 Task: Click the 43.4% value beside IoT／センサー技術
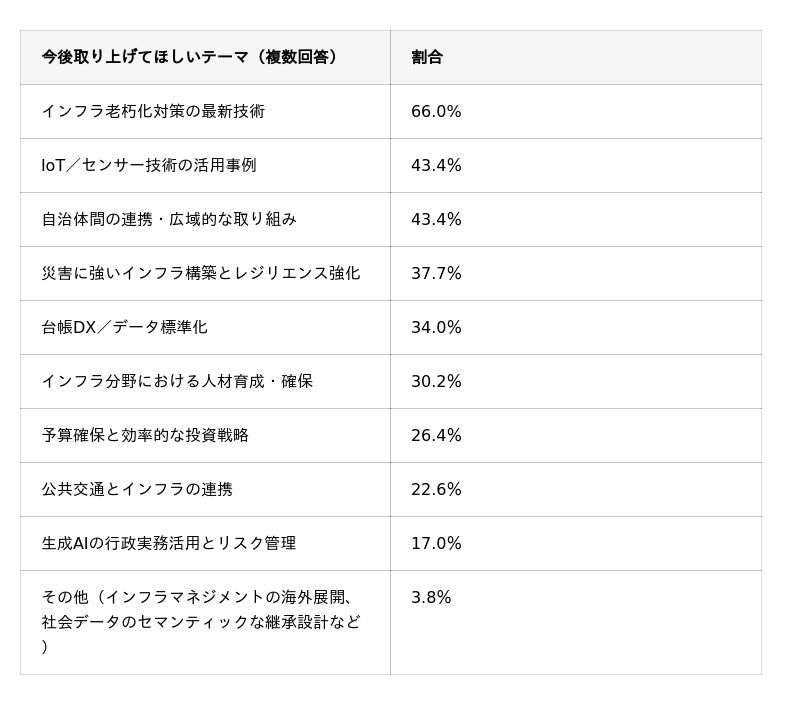436,165
